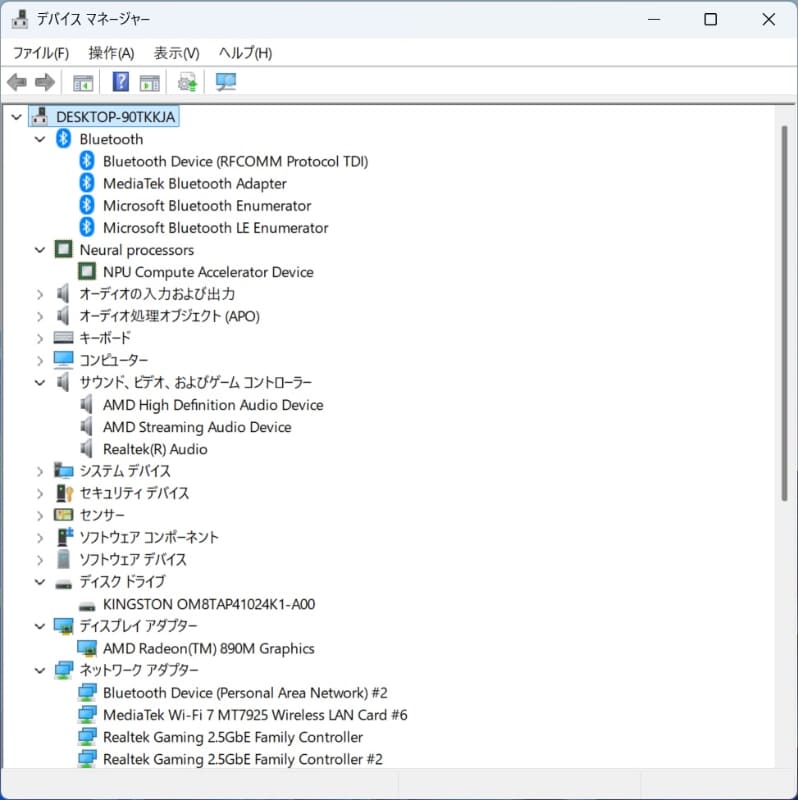The height and width of the screenshot is (800, 798).
Task: Click the monitor icon of コンピューター
Action: pyautogui.click(x=63, y=360)
